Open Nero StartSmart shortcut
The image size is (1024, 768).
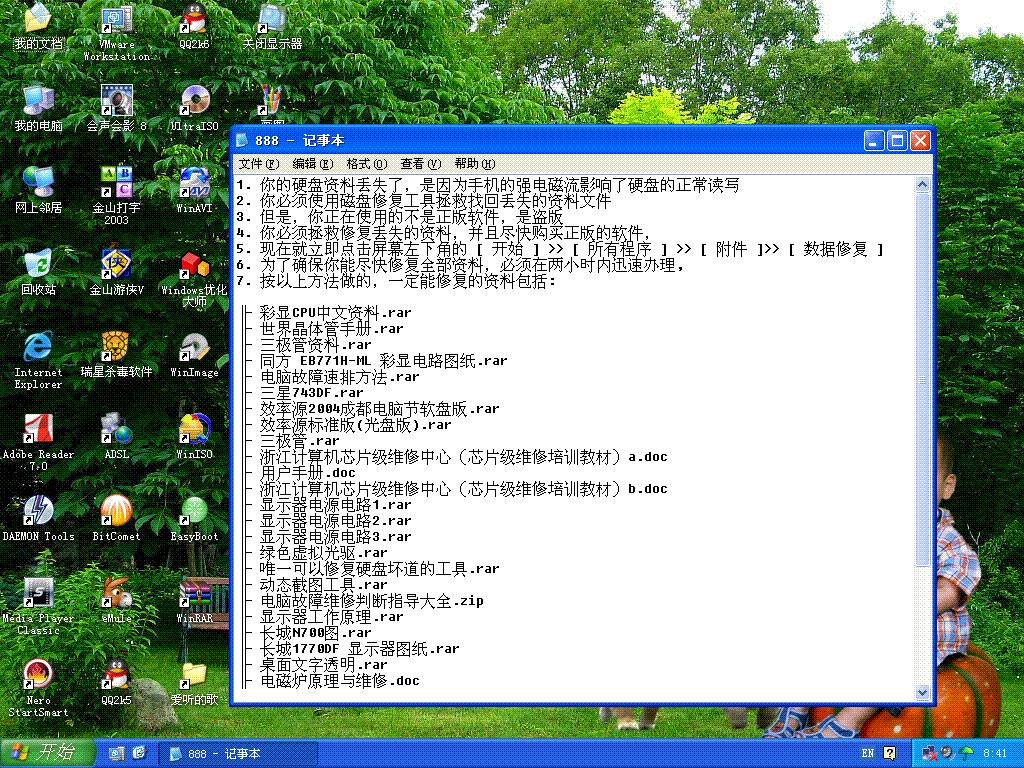point(39,690)
